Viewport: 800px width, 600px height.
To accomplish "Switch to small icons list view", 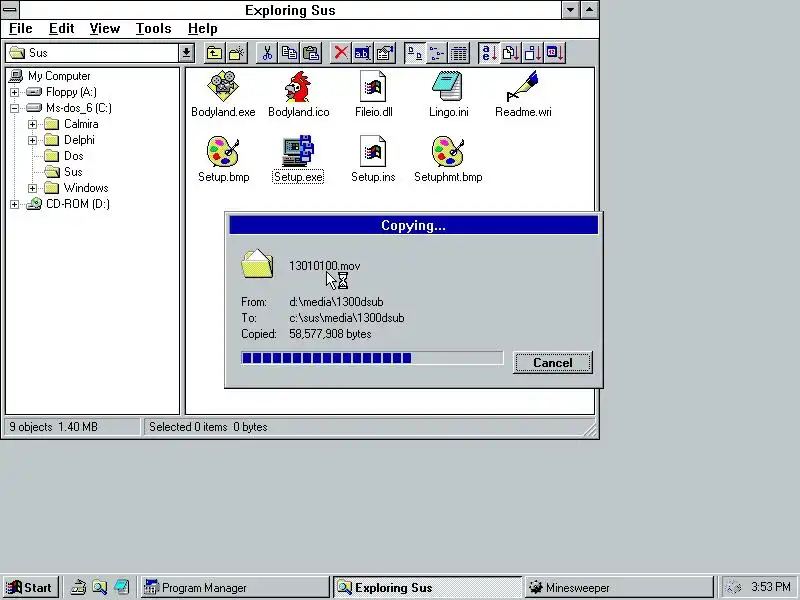I will 437,53.
